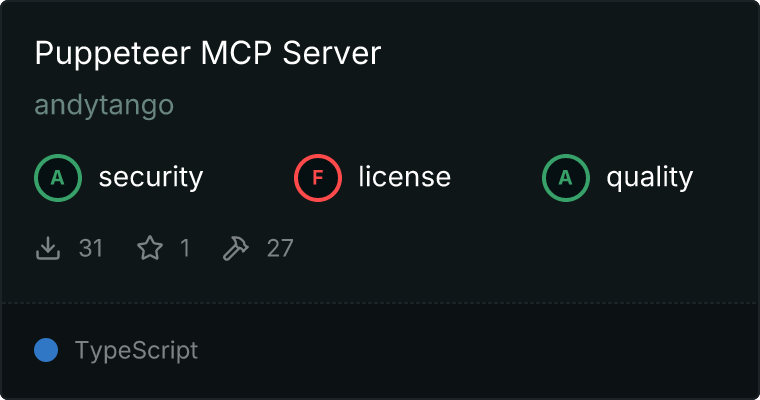This screenshot has width=760, height=400.
Task: Open the Puppeteer MCP Server title
Action: [208, 53]
